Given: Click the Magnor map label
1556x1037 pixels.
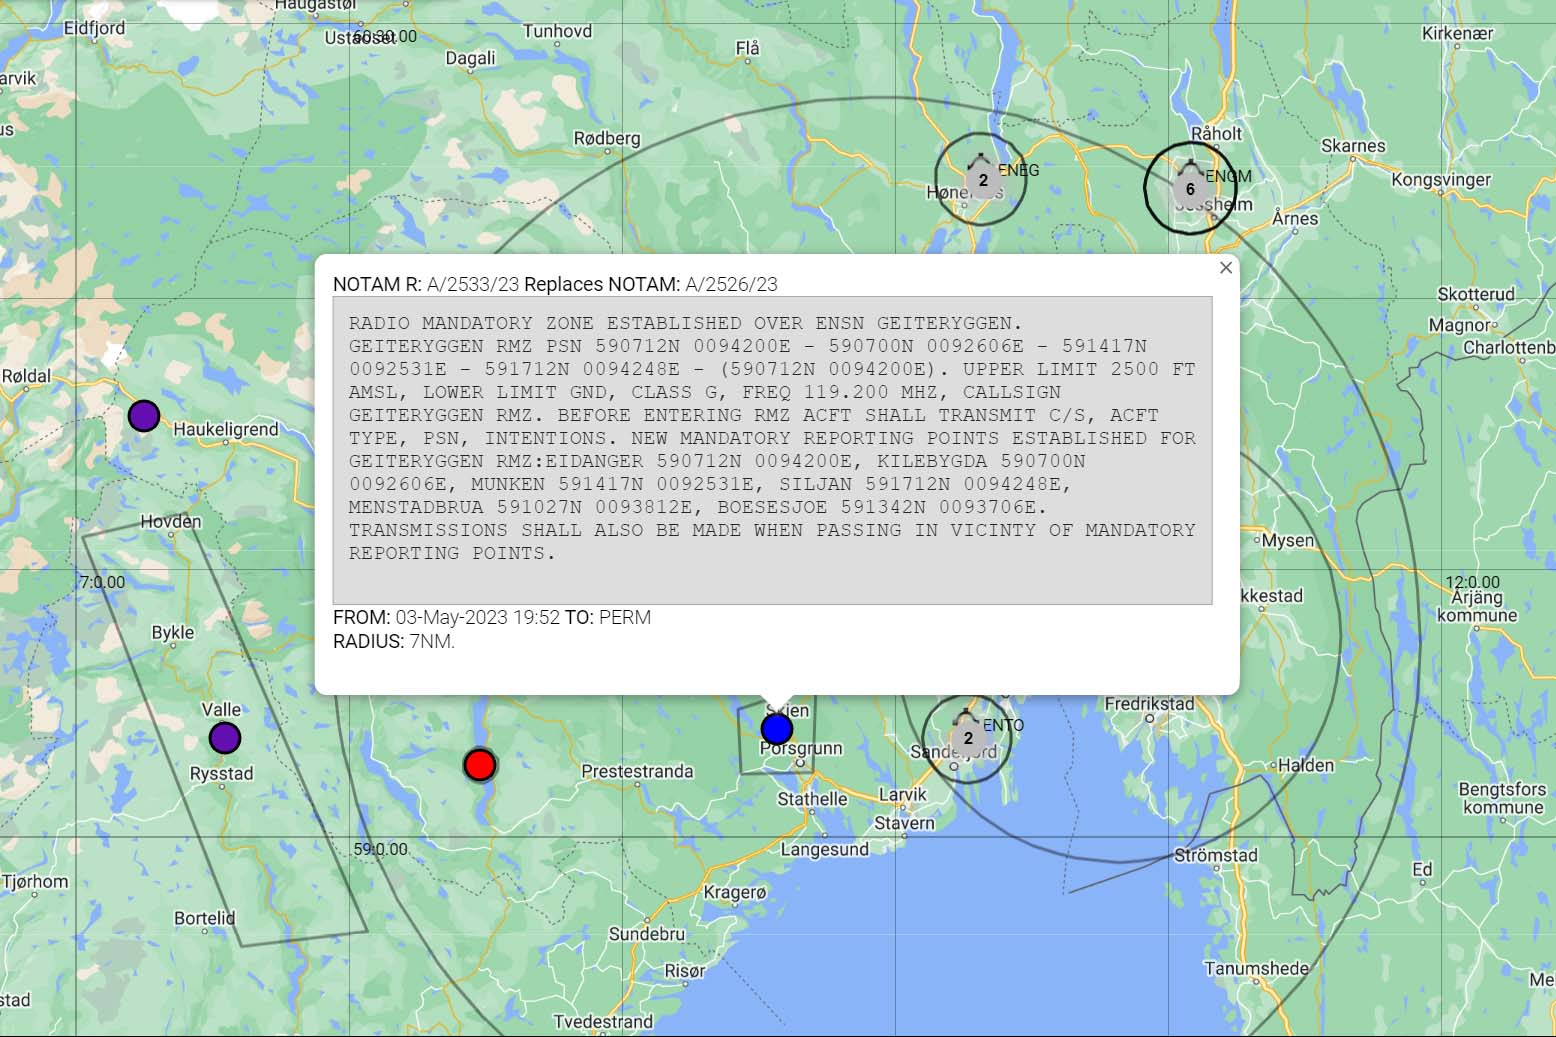Looking at the screenshot, I should click(1459, 325).
